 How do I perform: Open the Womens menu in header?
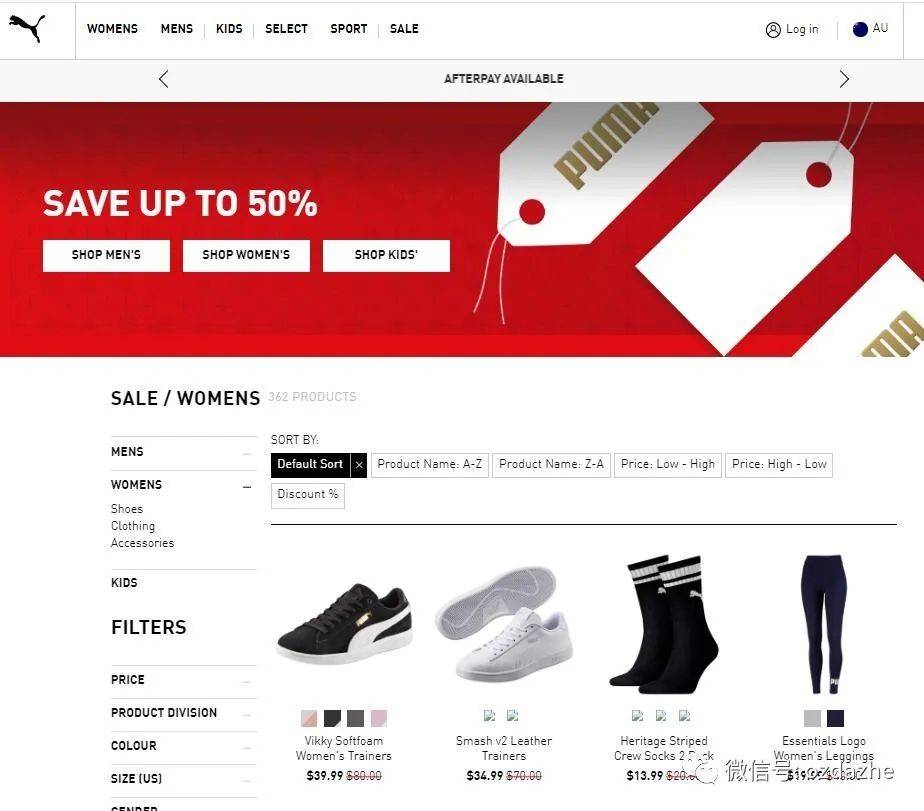pyautogui.click(x=113, y=29)
